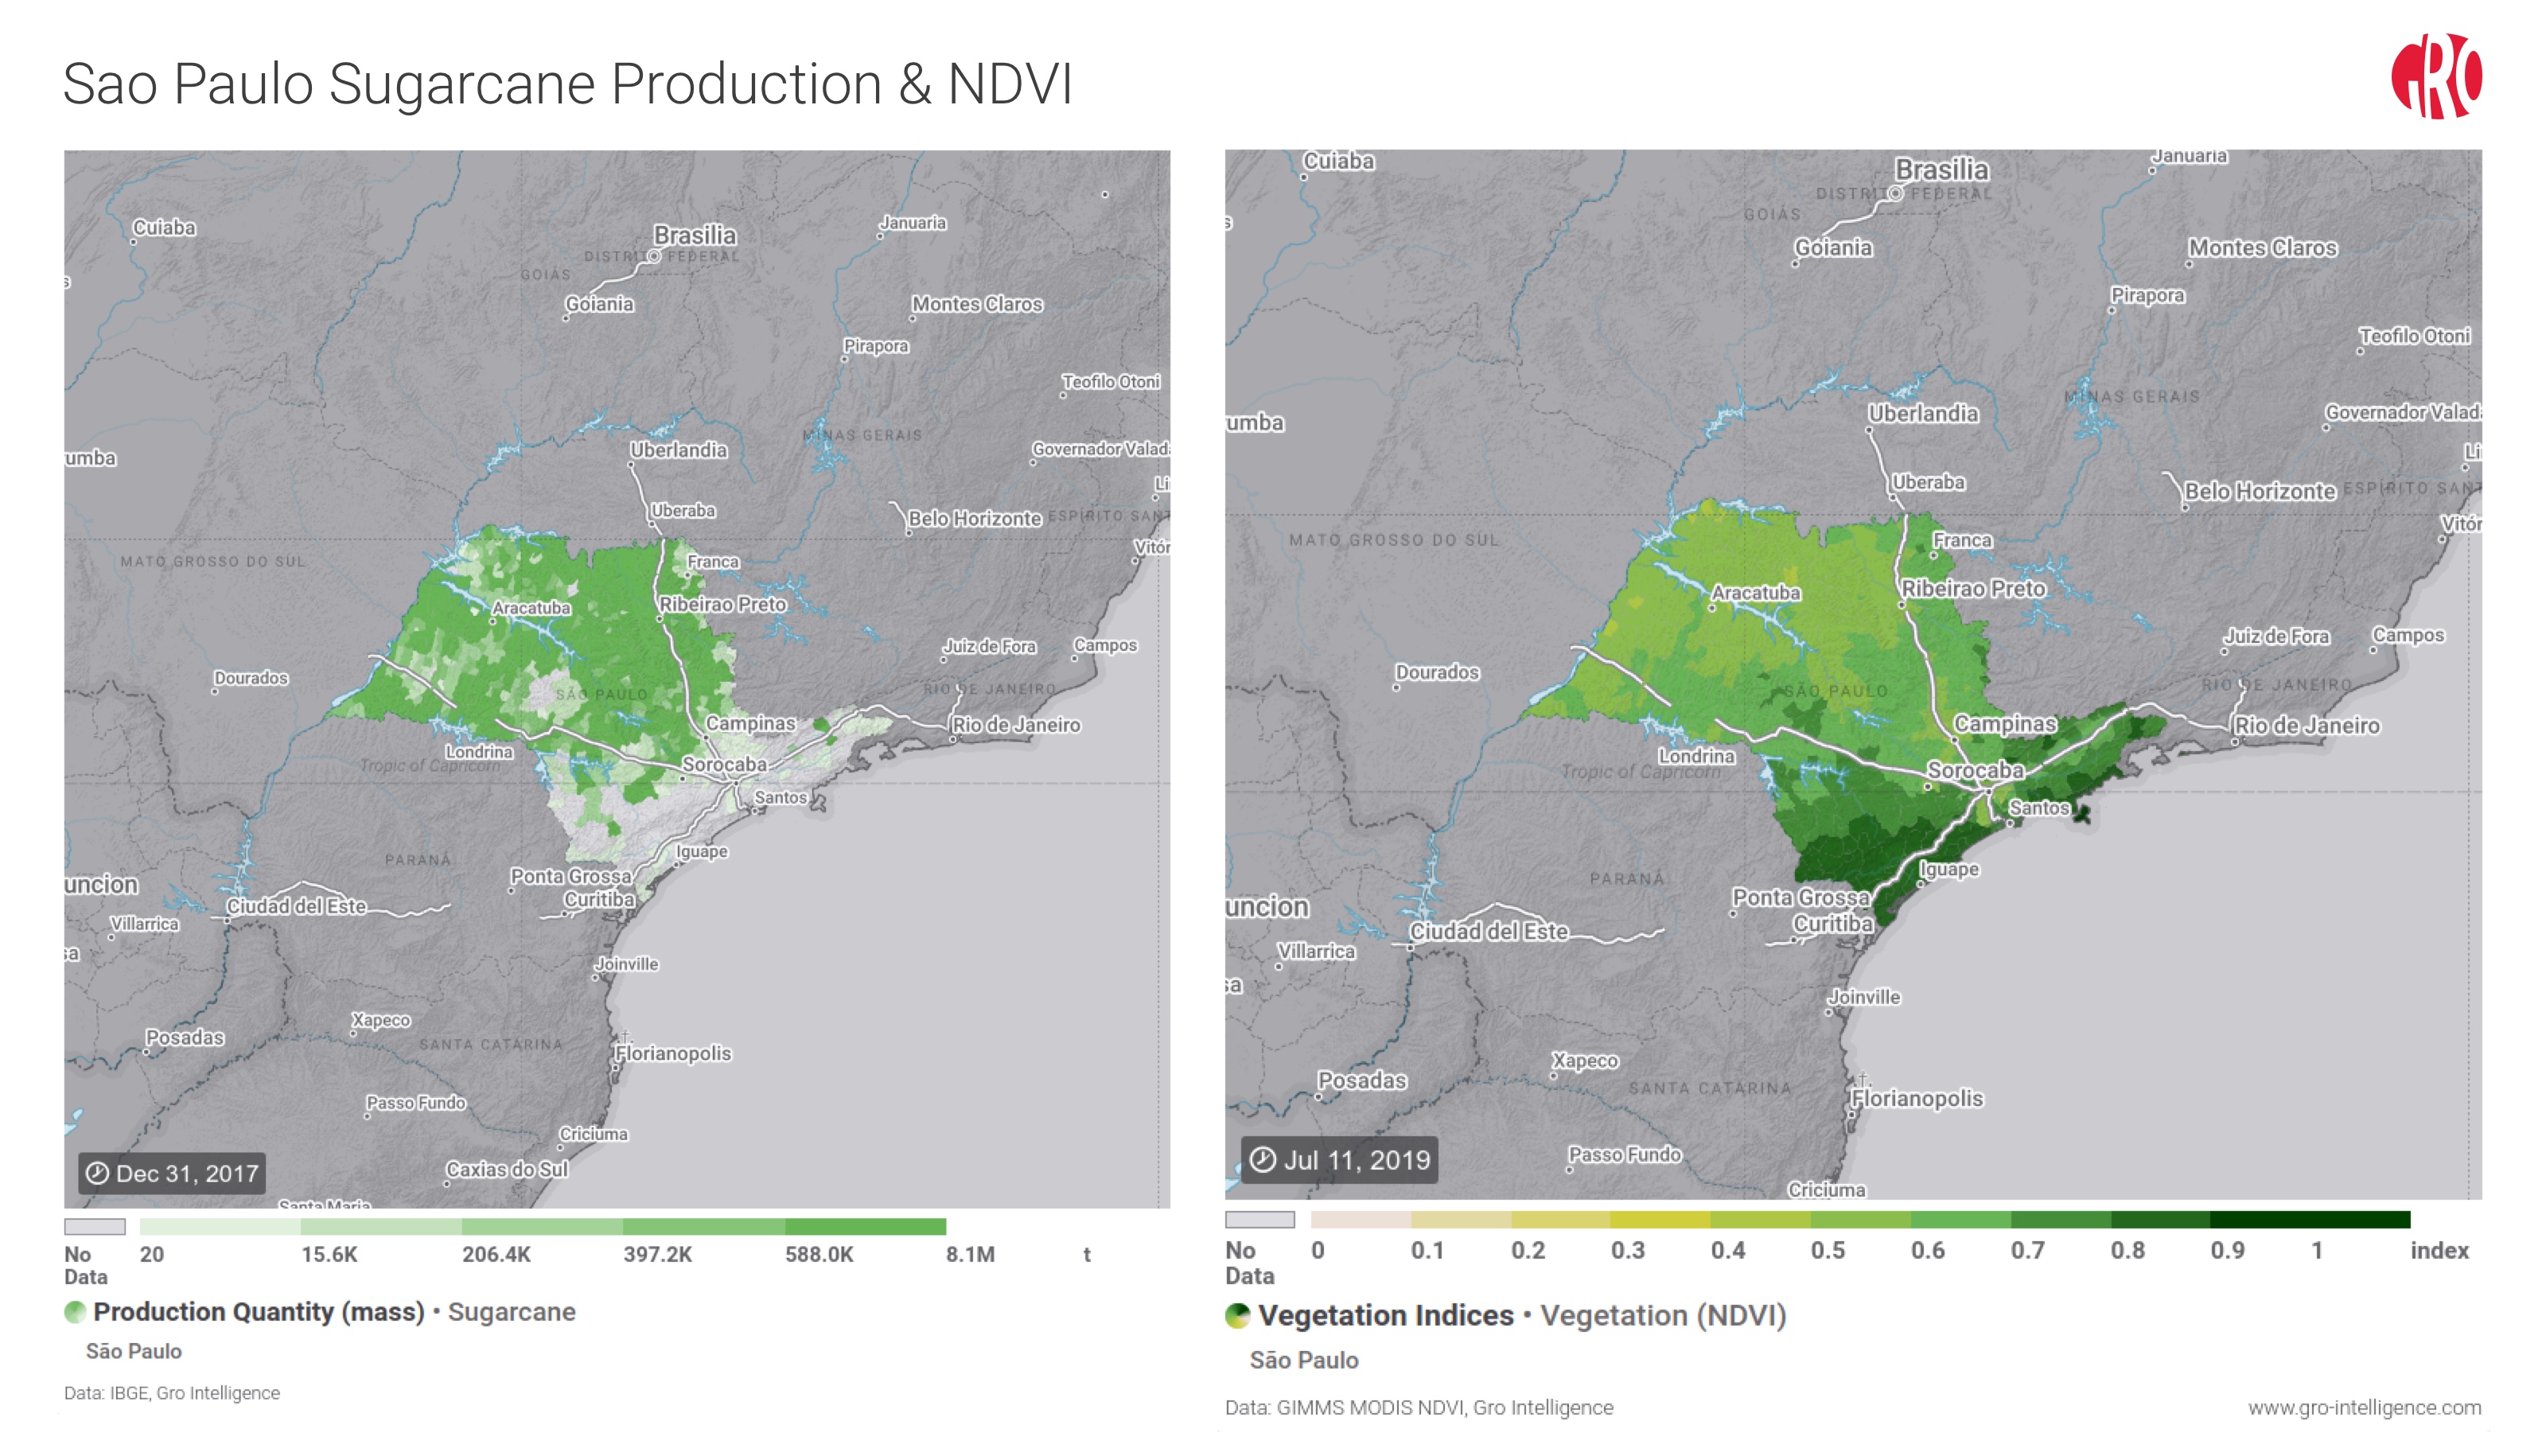Select the lightest production legend segment at 20
Viewport: 2546px width, 1456px height.
point(220,1226)
